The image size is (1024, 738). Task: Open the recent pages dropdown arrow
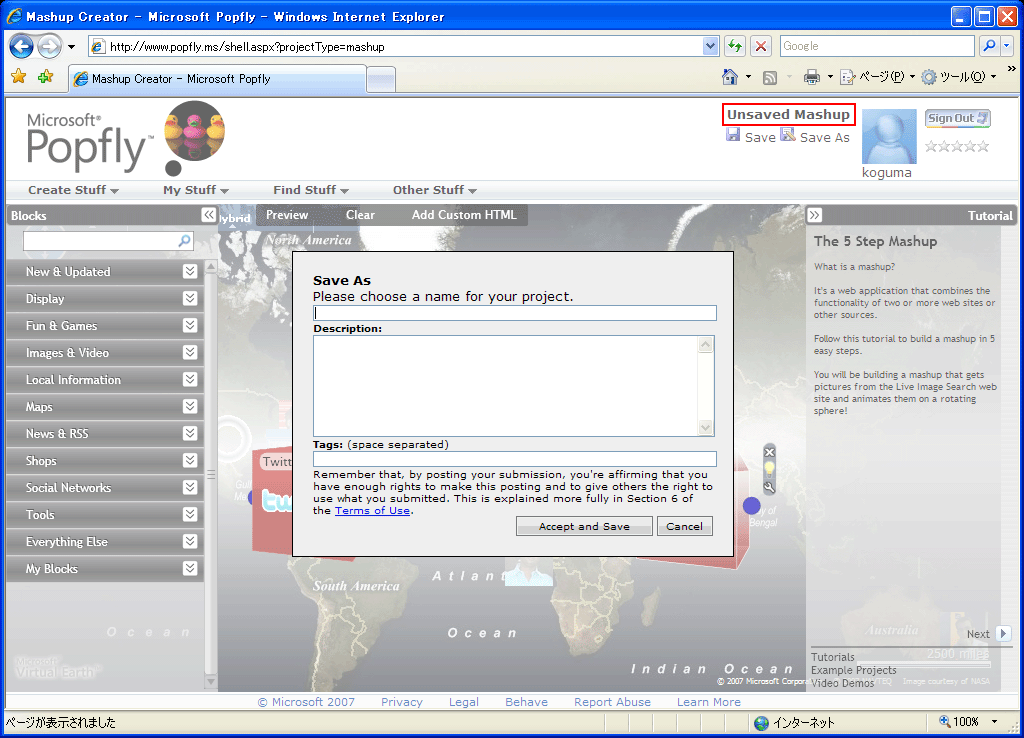[x=71, y=47]
